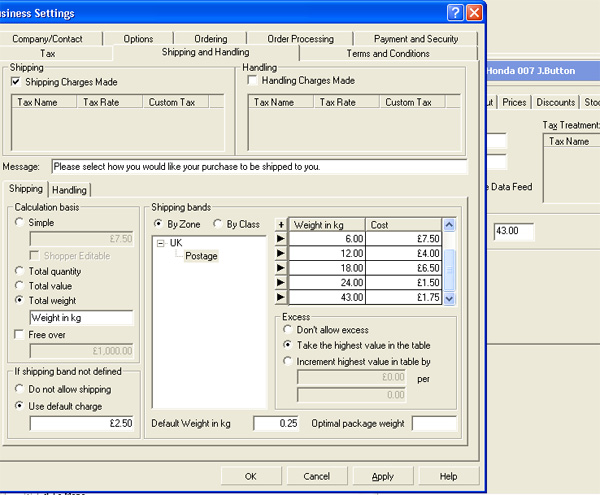Image resolution: width=600 pixels, height=495 pixels.
Task: Uncheck Shipping Charges Made checkbox
Action: [16, 81]
